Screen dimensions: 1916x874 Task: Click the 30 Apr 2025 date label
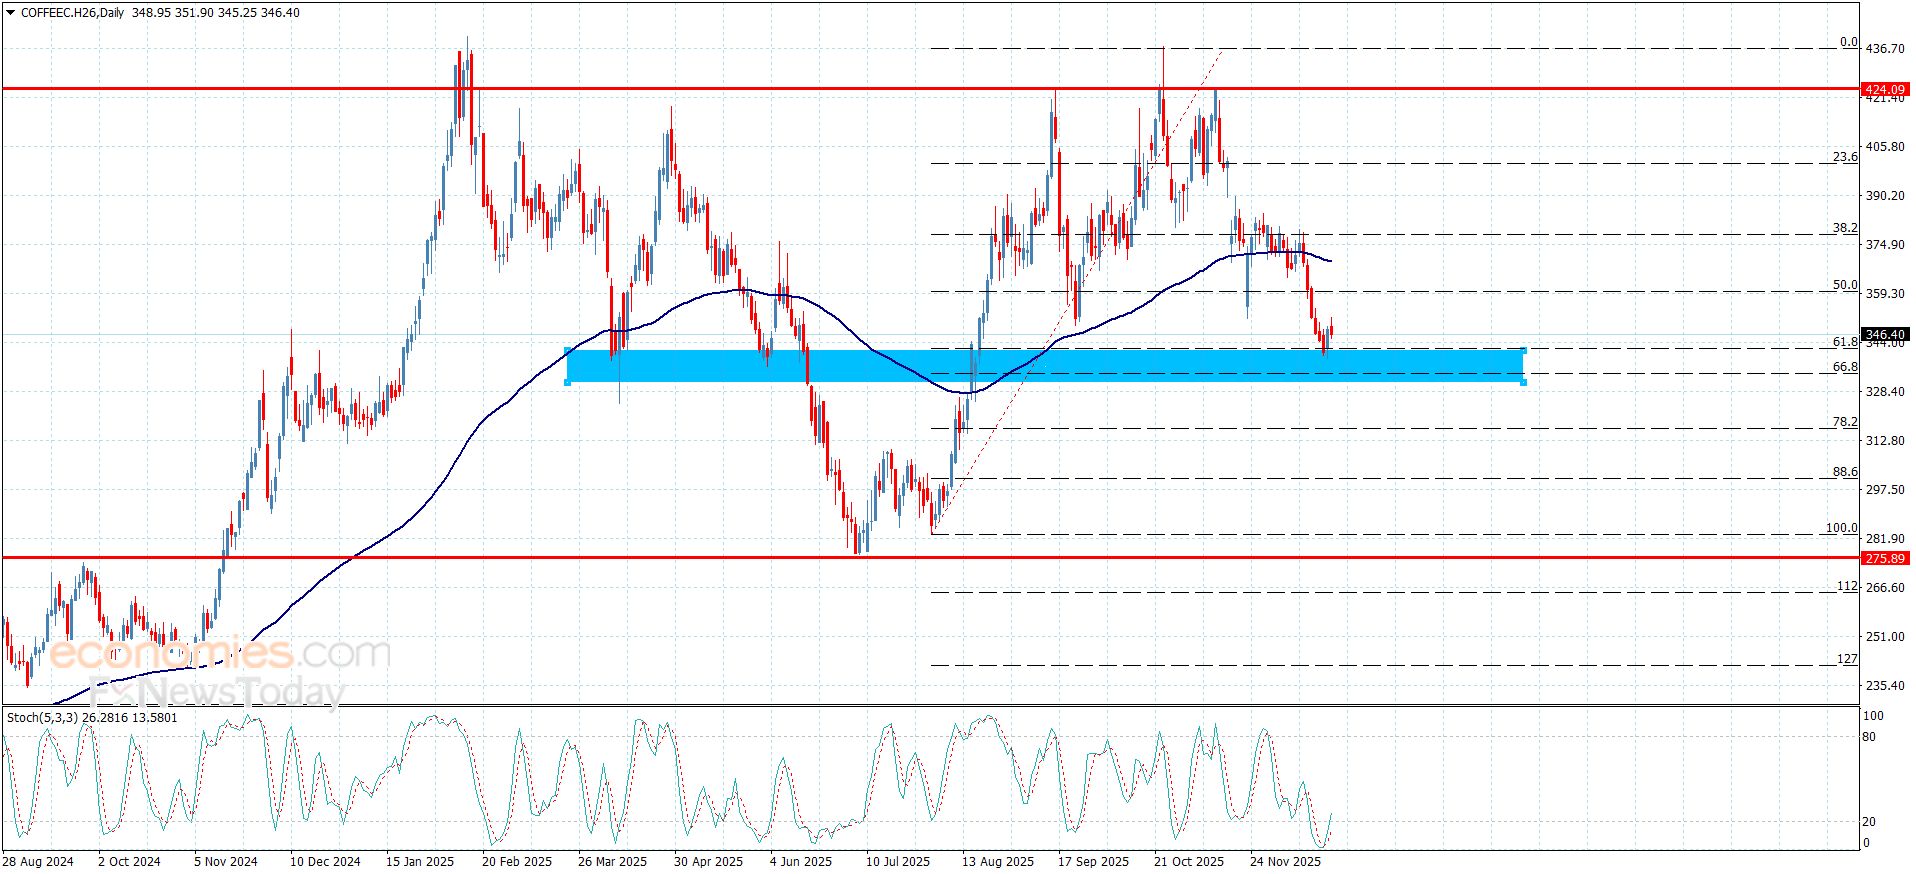[x=708, y=862]
